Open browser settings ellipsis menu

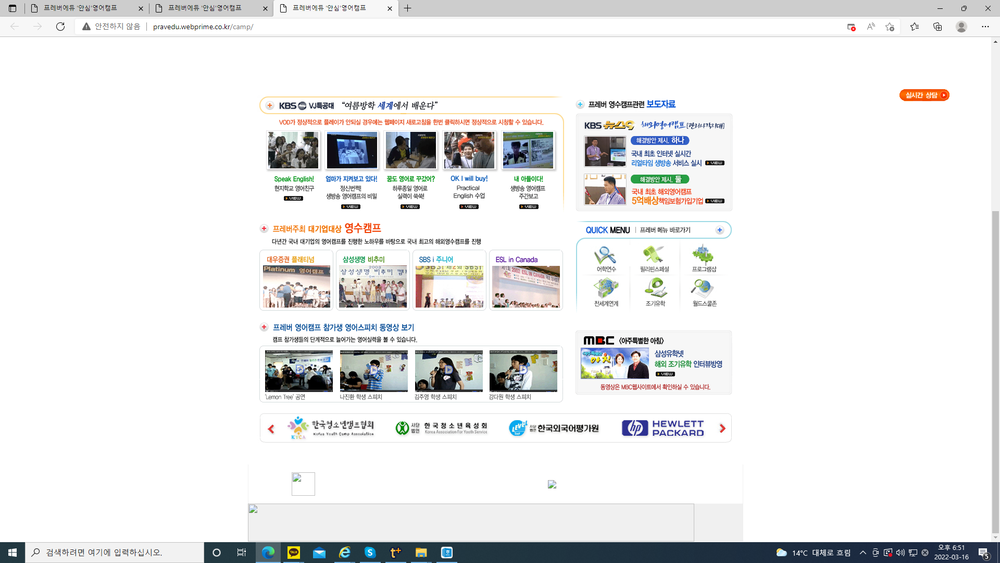[985, 27]
